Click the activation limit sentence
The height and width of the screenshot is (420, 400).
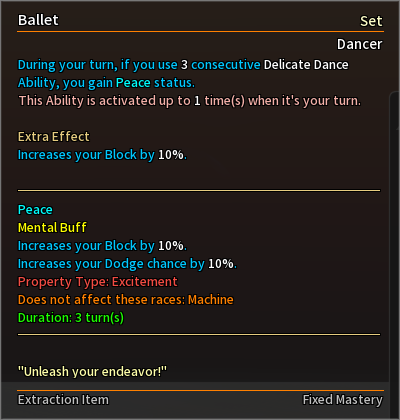(190, 100)
